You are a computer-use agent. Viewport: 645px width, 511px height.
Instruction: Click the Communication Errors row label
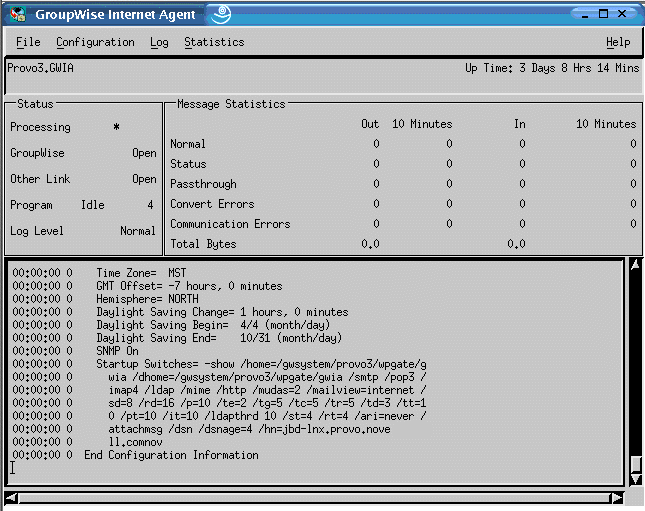click(x=230, y=224)
